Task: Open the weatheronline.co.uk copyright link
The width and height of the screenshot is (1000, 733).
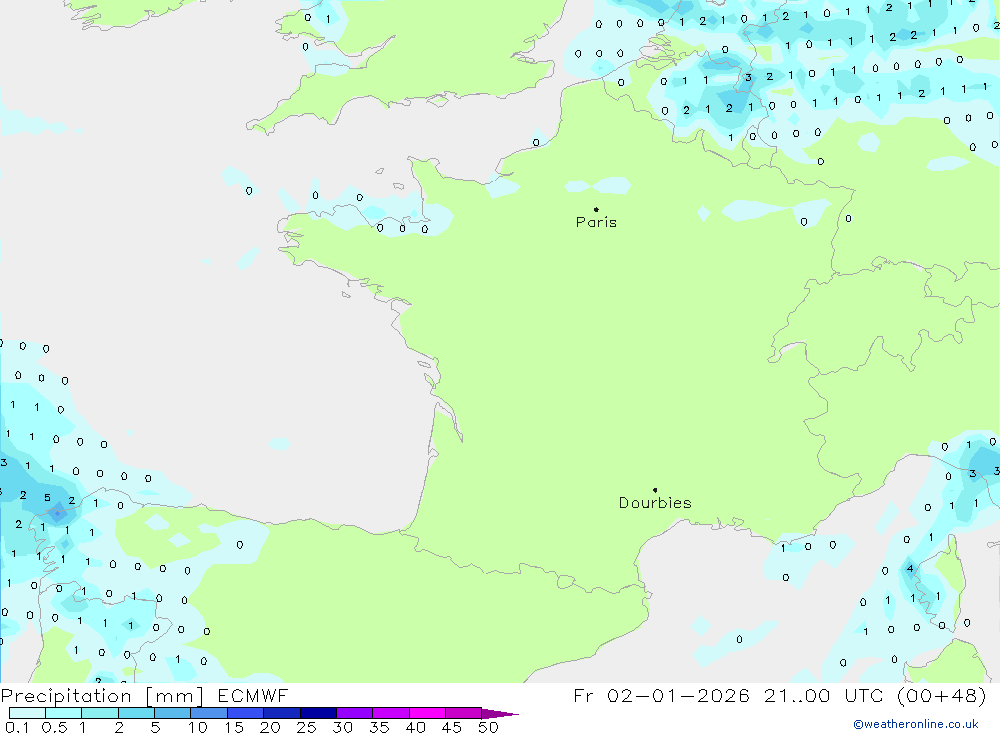Action: coord(916,724)
